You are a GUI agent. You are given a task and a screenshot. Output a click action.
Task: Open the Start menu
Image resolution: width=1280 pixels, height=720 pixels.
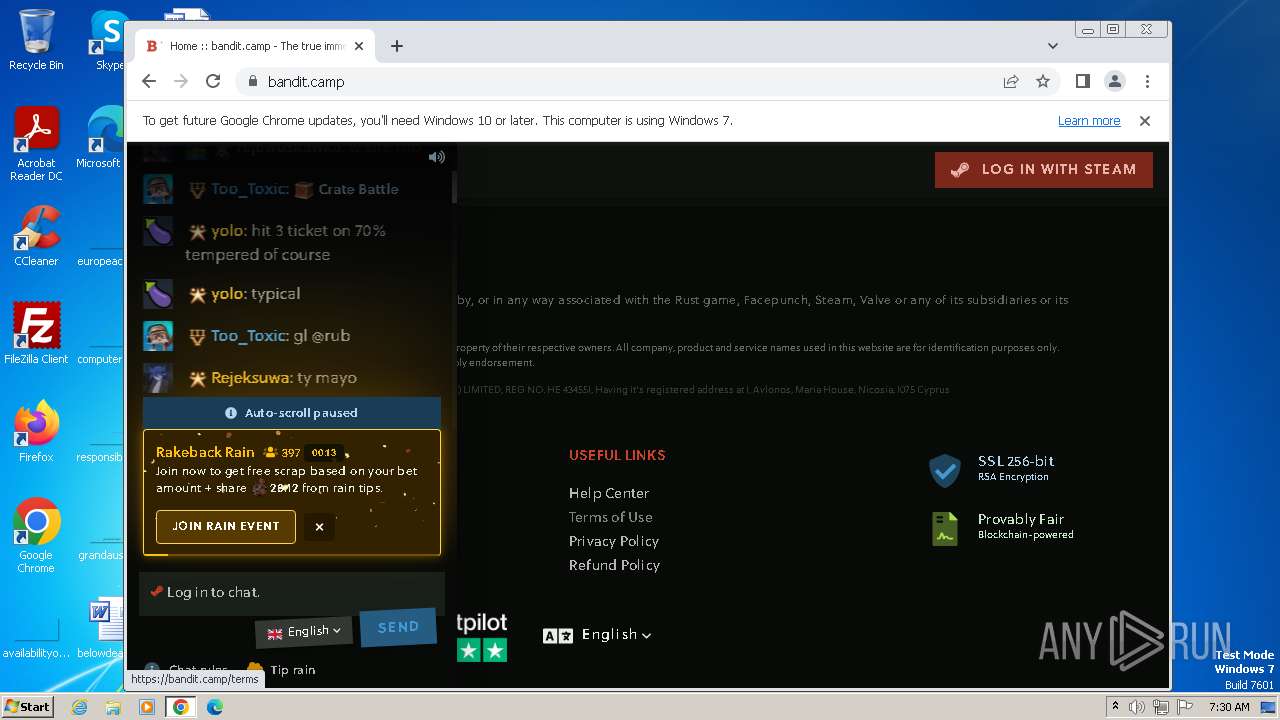[28, 706]
